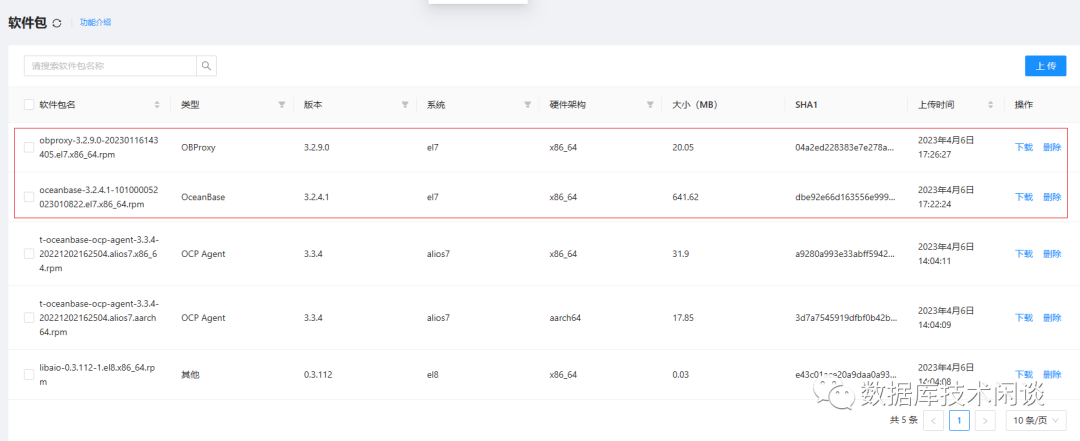Click the 641.62 size value
The image size is (1080, 441).
[x=685, y=197]
